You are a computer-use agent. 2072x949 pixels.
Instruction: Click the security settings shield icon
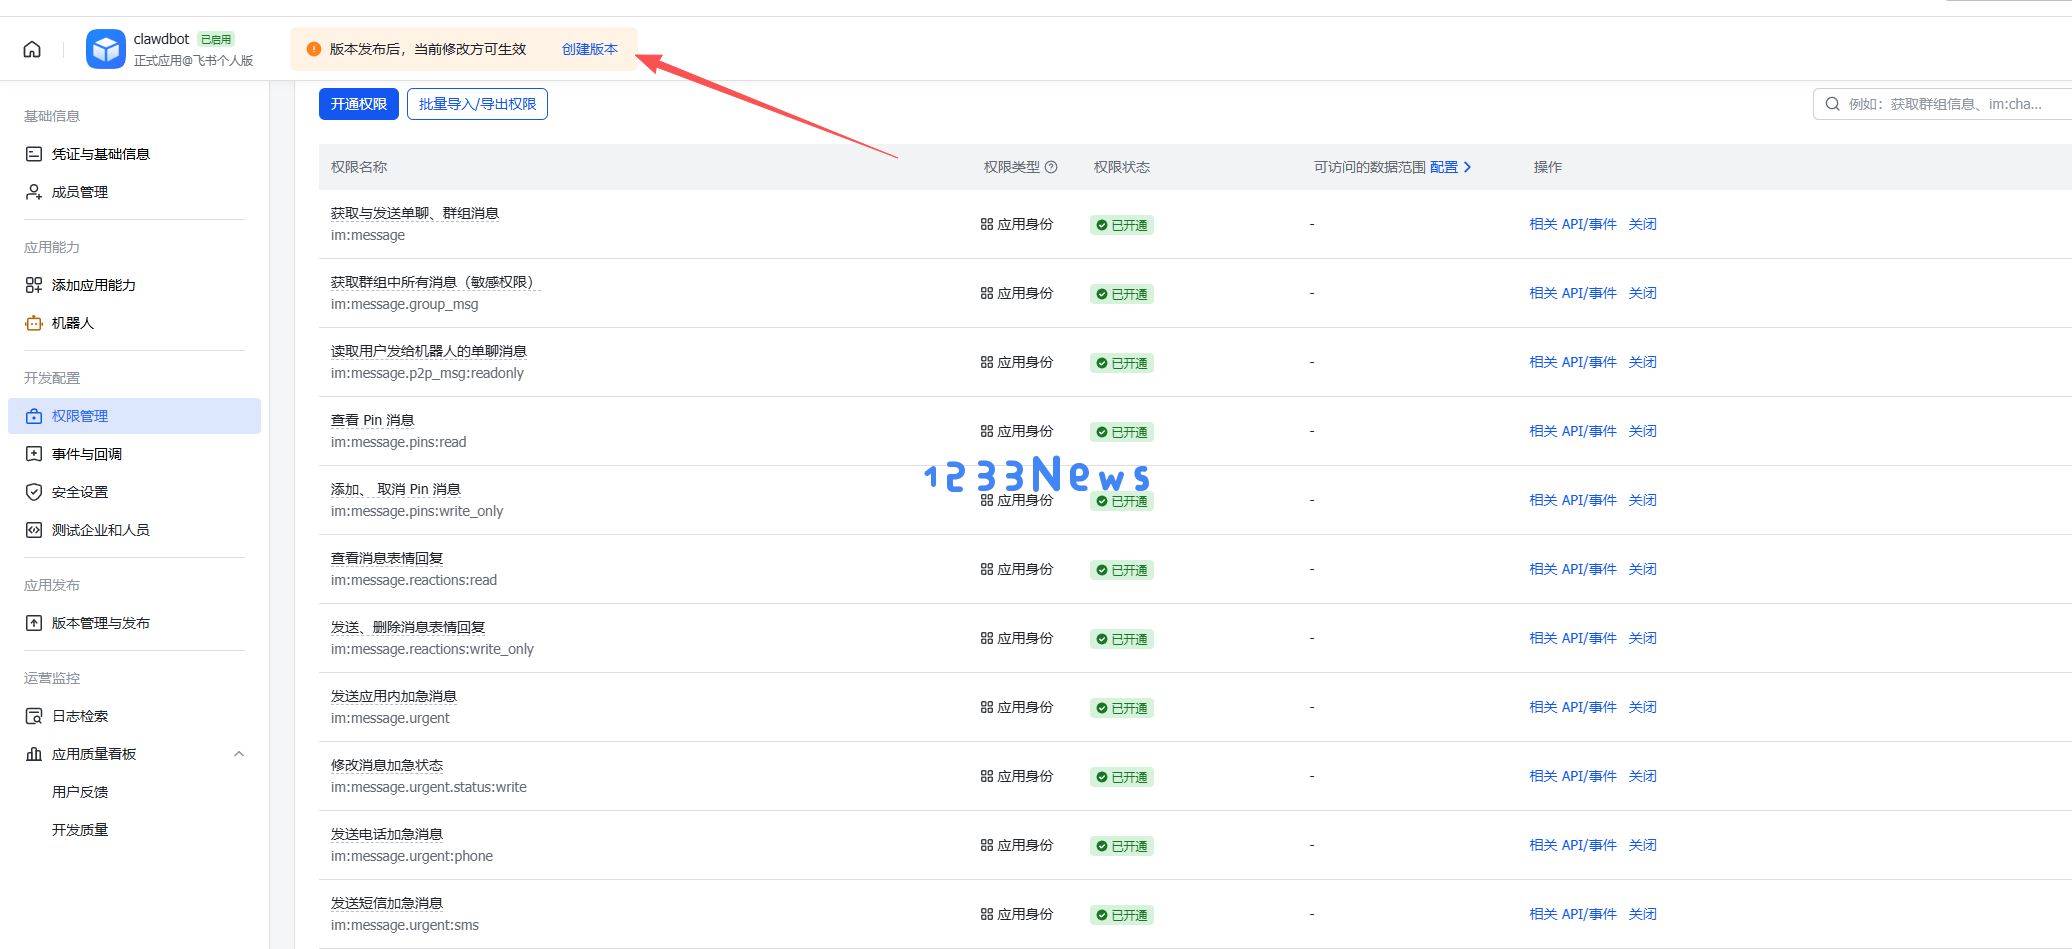[x=34, y=492]
